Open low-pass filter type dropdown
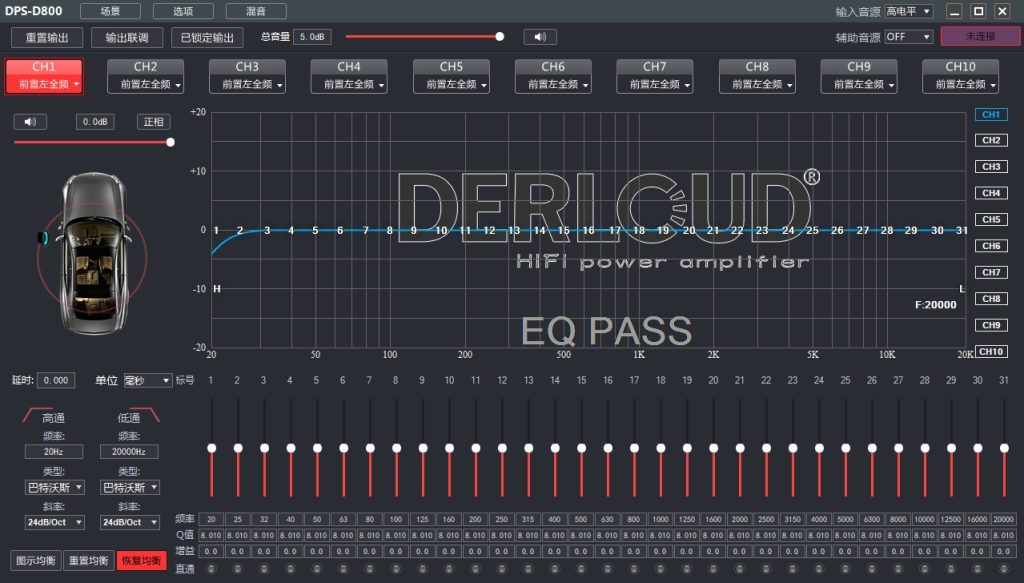Screen dimensions: 1024x583 coord(130,487)
